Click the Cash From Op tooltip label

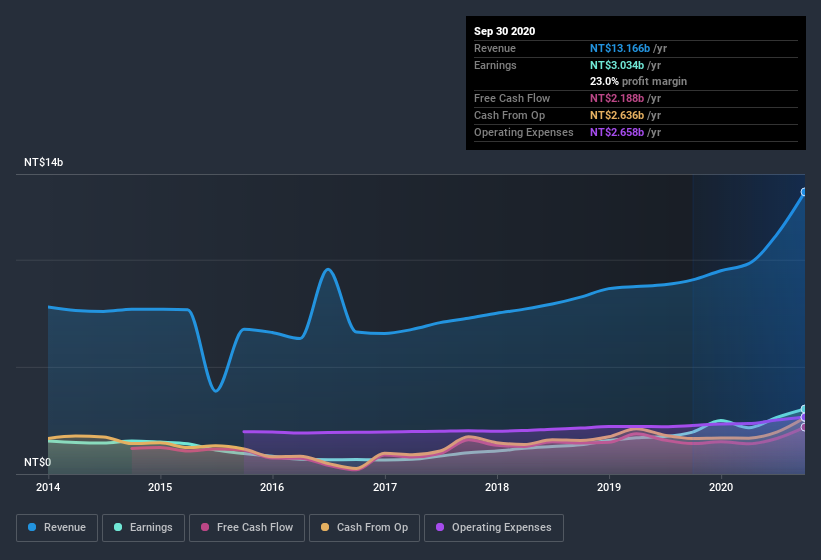pyautogui.click(x=509, y=115)
